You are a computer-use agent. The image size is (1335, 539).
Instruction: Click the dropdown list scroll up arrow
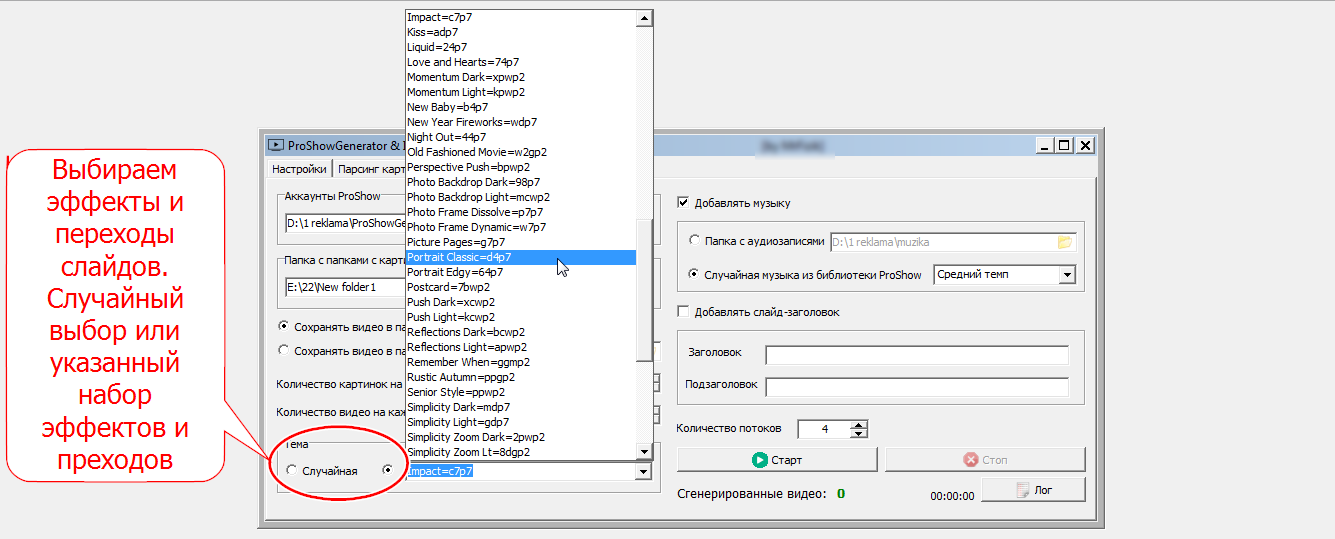tap(645, 18)
